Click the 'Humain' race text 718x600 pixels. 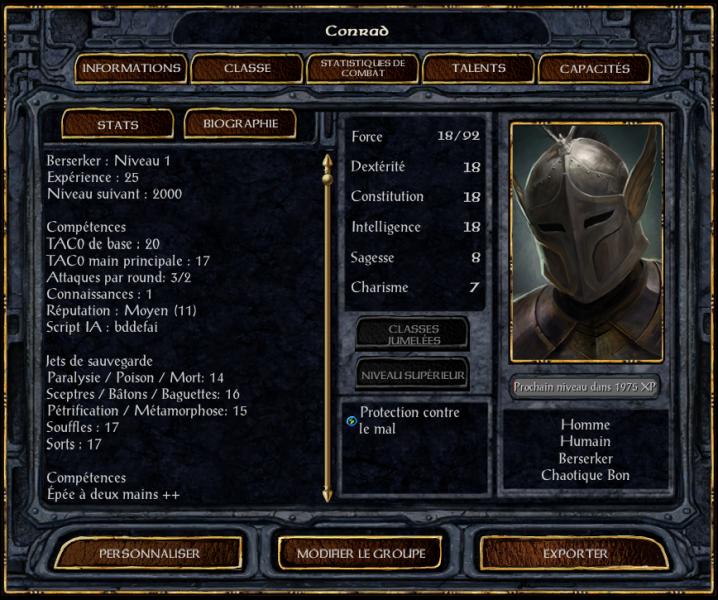point(585,442)
